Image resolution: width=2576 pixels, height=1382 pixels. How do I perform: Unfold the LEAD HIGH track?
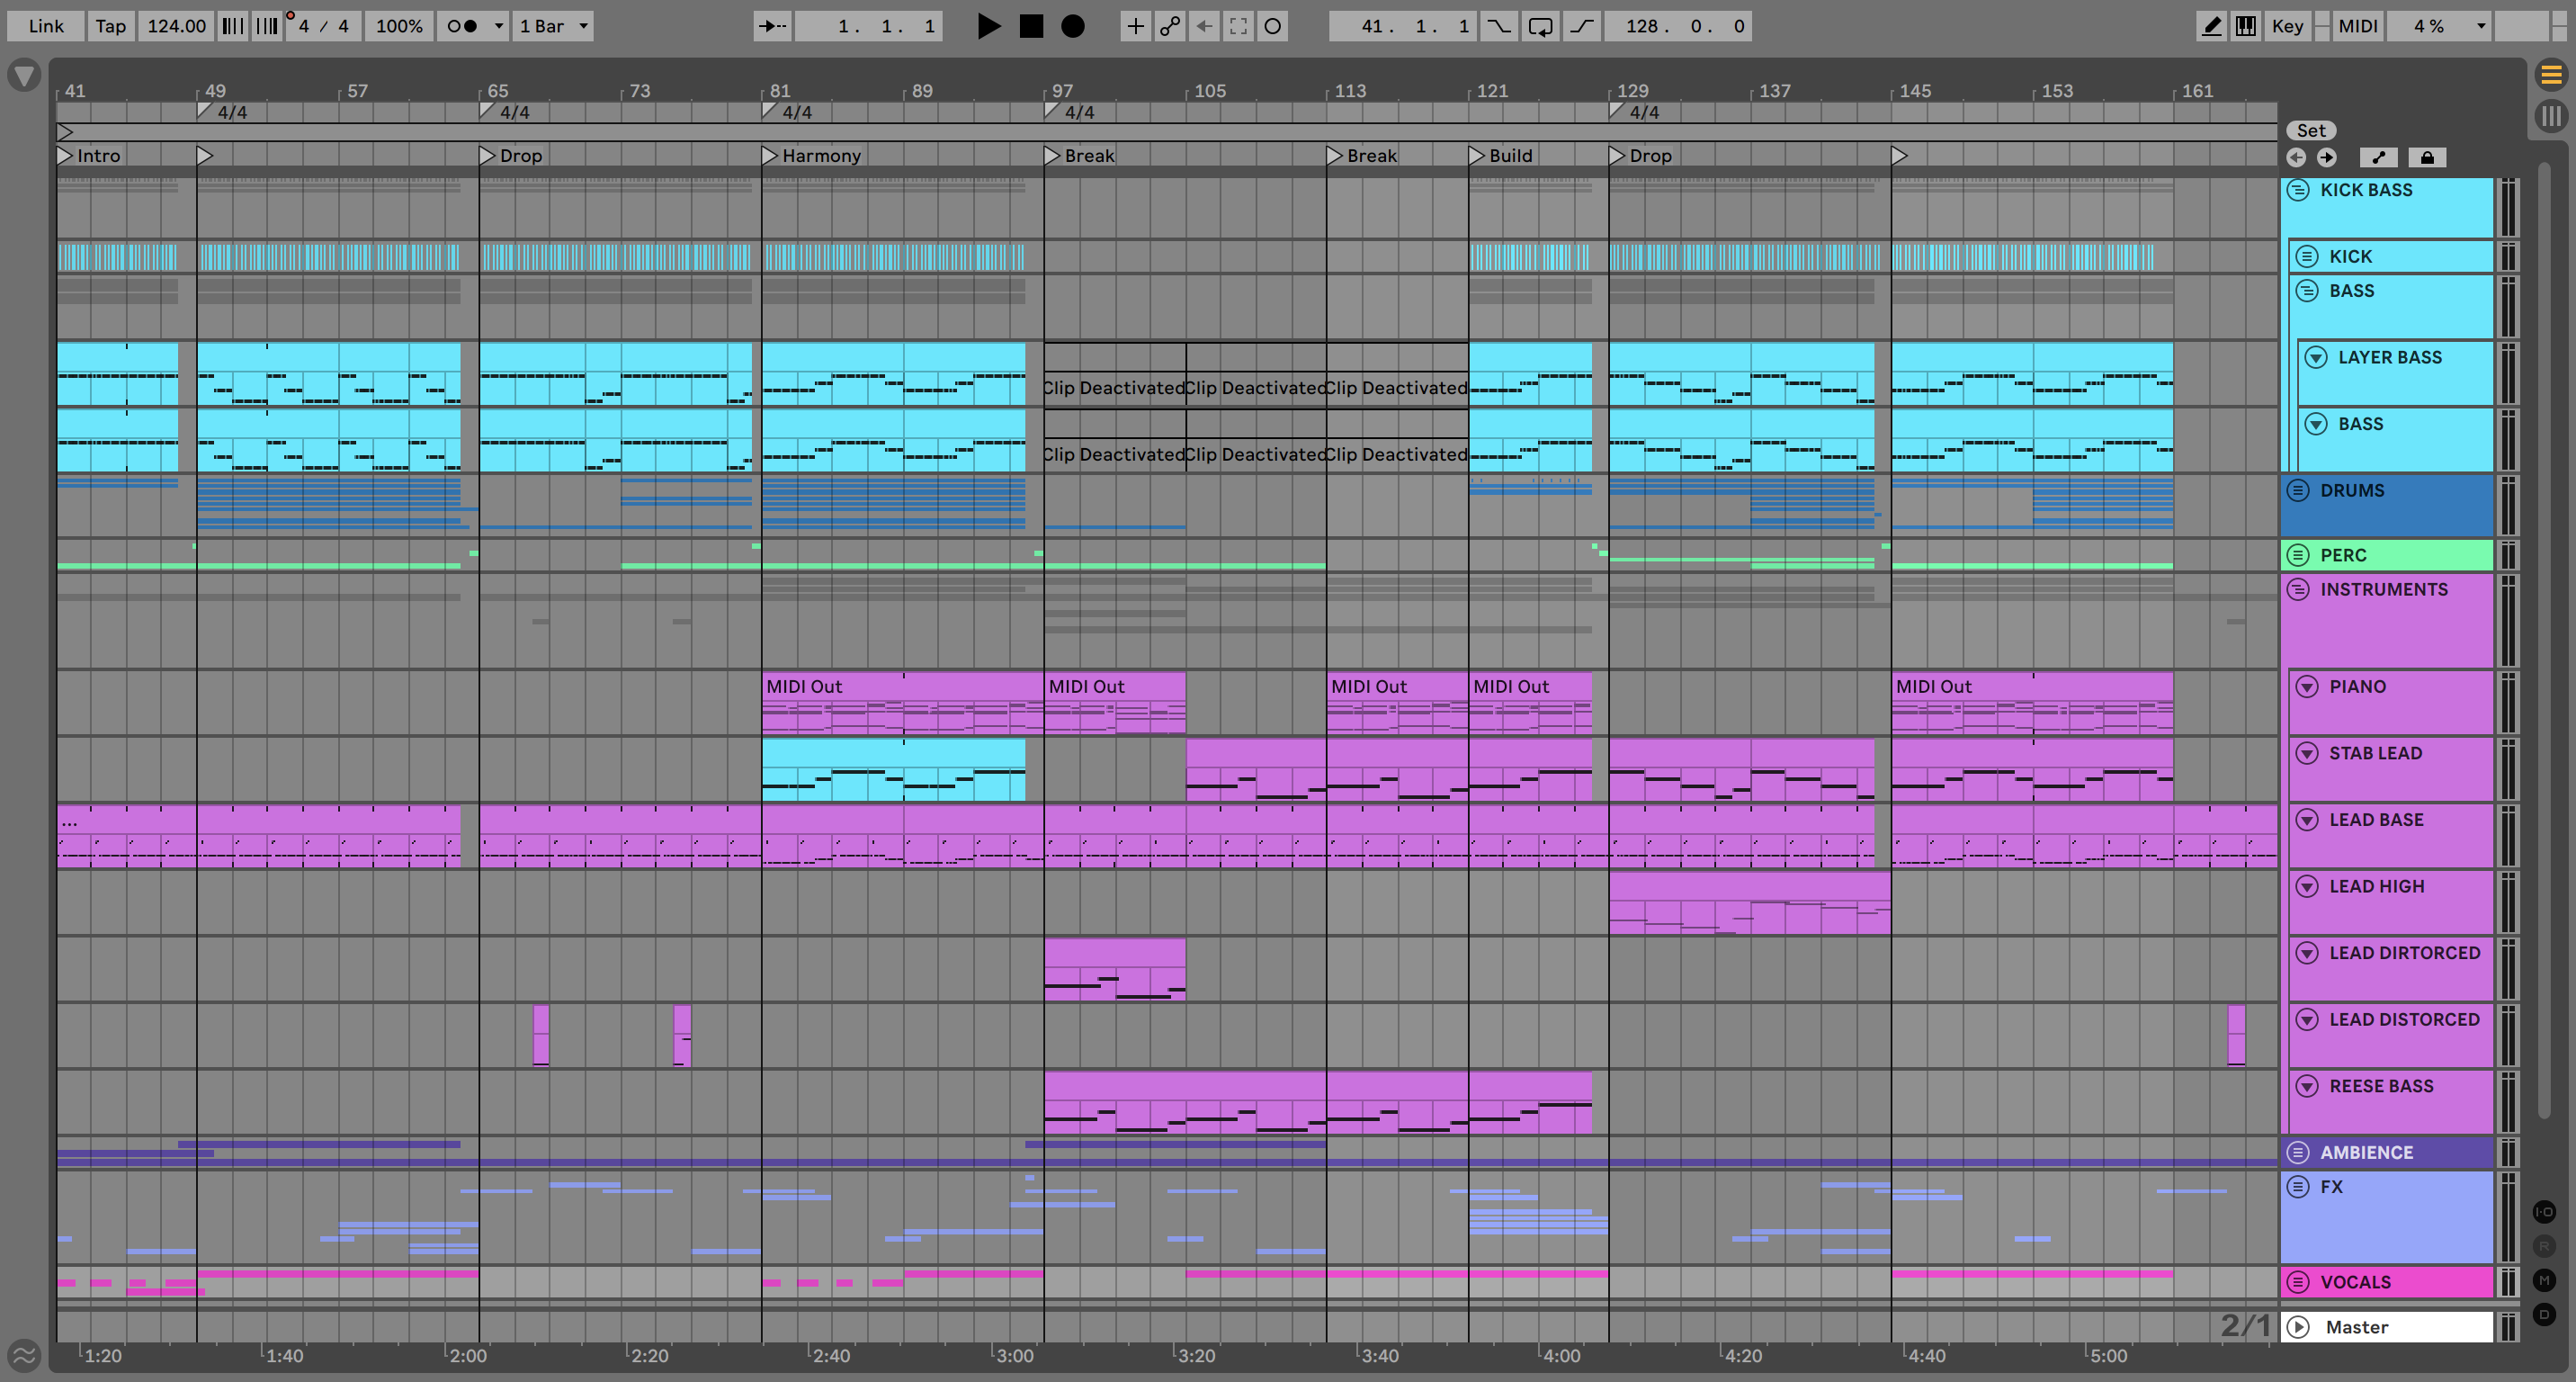point(2307,886)
